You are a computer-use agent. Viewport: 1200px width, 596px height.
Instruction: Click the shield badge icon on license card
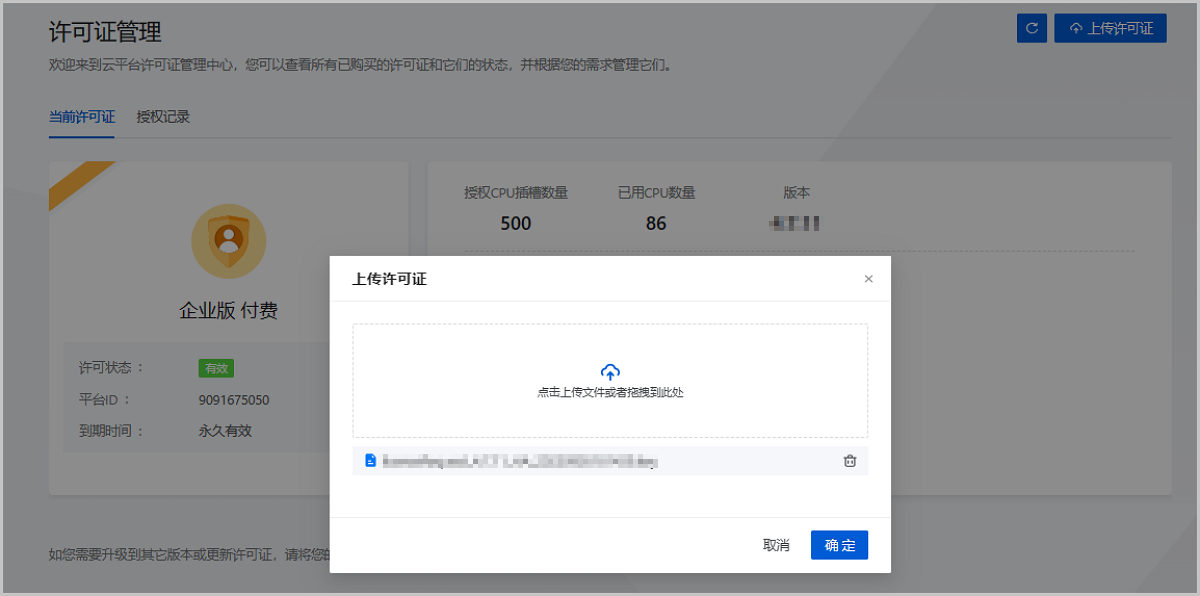[228, 240]
